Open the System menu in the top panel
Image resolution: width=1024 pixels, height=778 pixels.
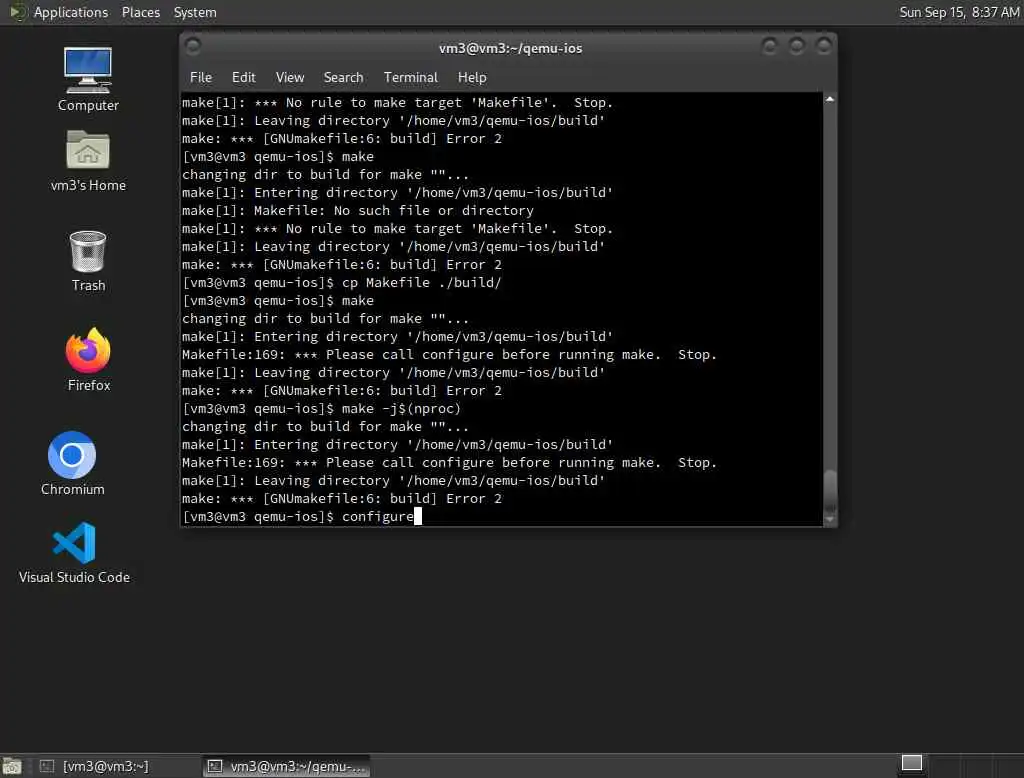pos(195,12)
